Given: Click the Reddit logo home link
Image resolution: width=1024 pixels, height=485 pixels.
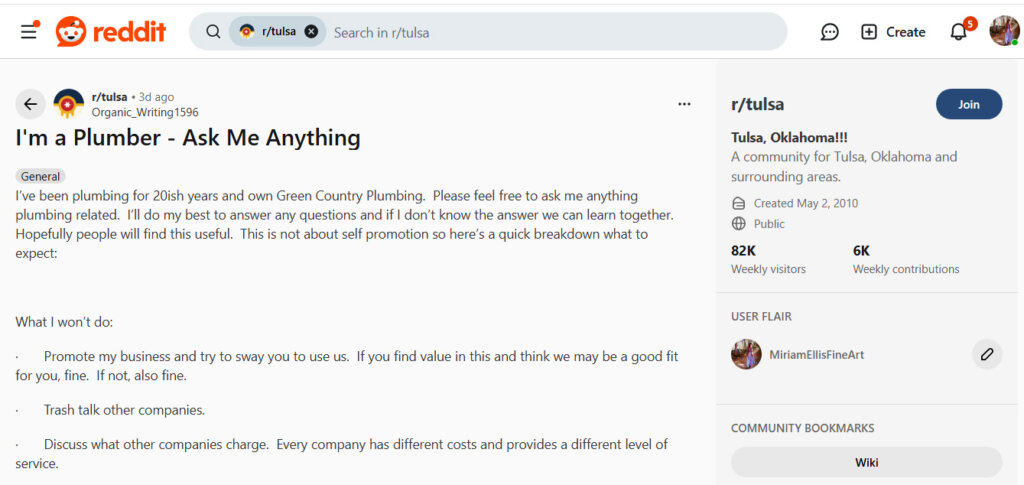Looking at the screenshot, I should tap(111, 31).
